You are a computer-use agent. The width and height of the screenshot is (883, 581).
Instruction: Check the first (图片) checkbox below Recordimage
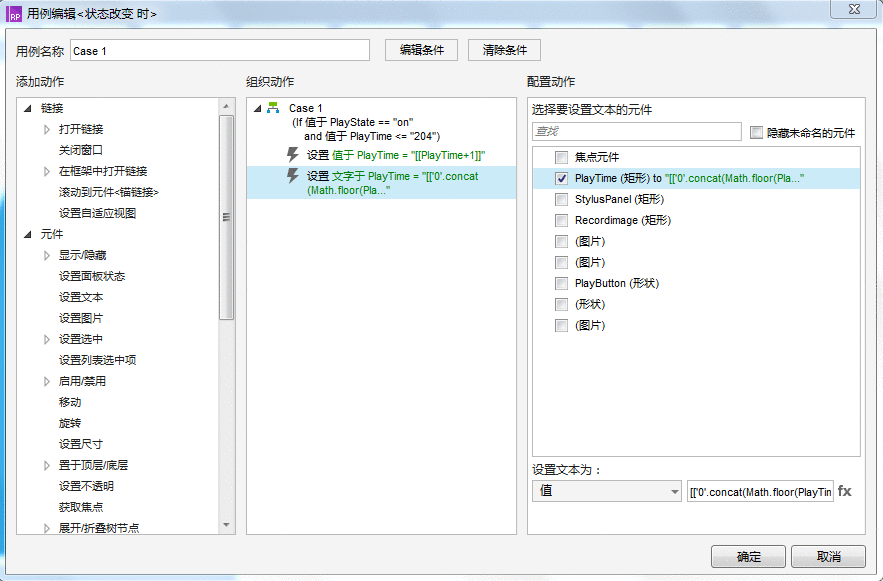tap(561, 242)
